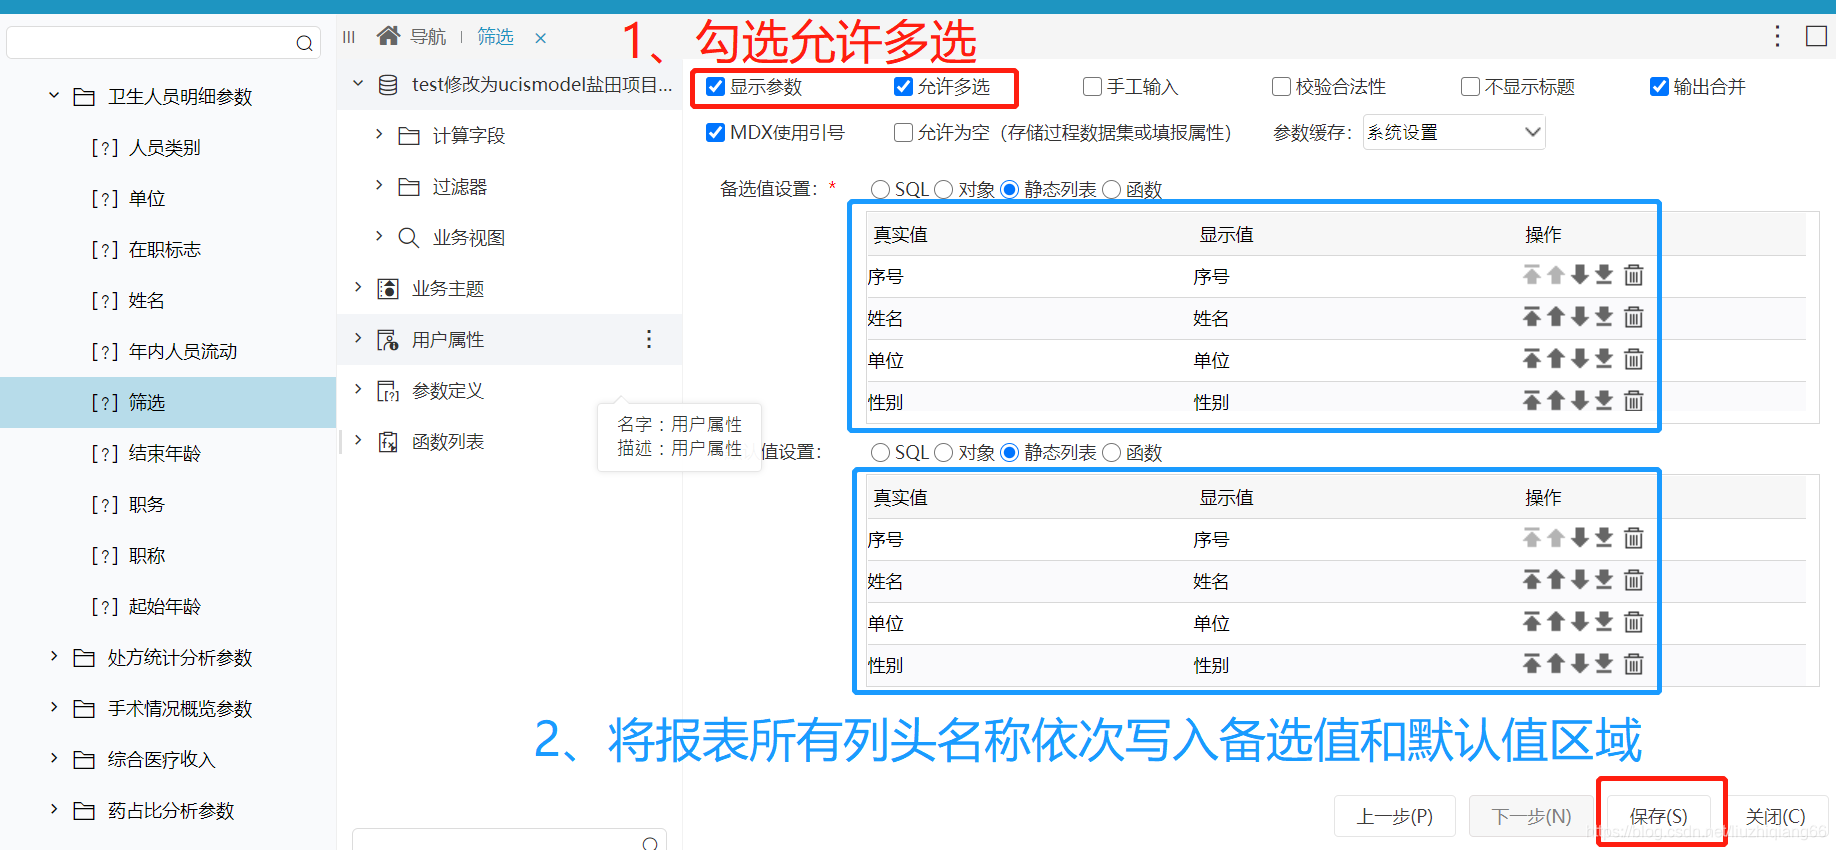Delete 单位 row in upper table
The height and width of the screenshot is (850, 1836).
[x=1634, y=359]
